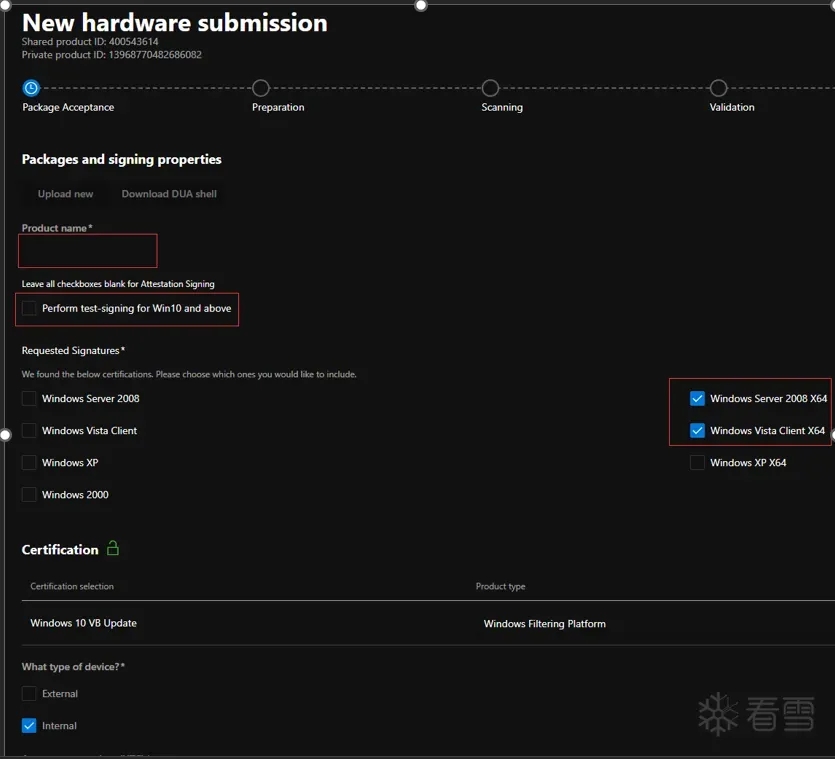Uncheck the Internal device type
835x759 pixels.
(30, 725)
